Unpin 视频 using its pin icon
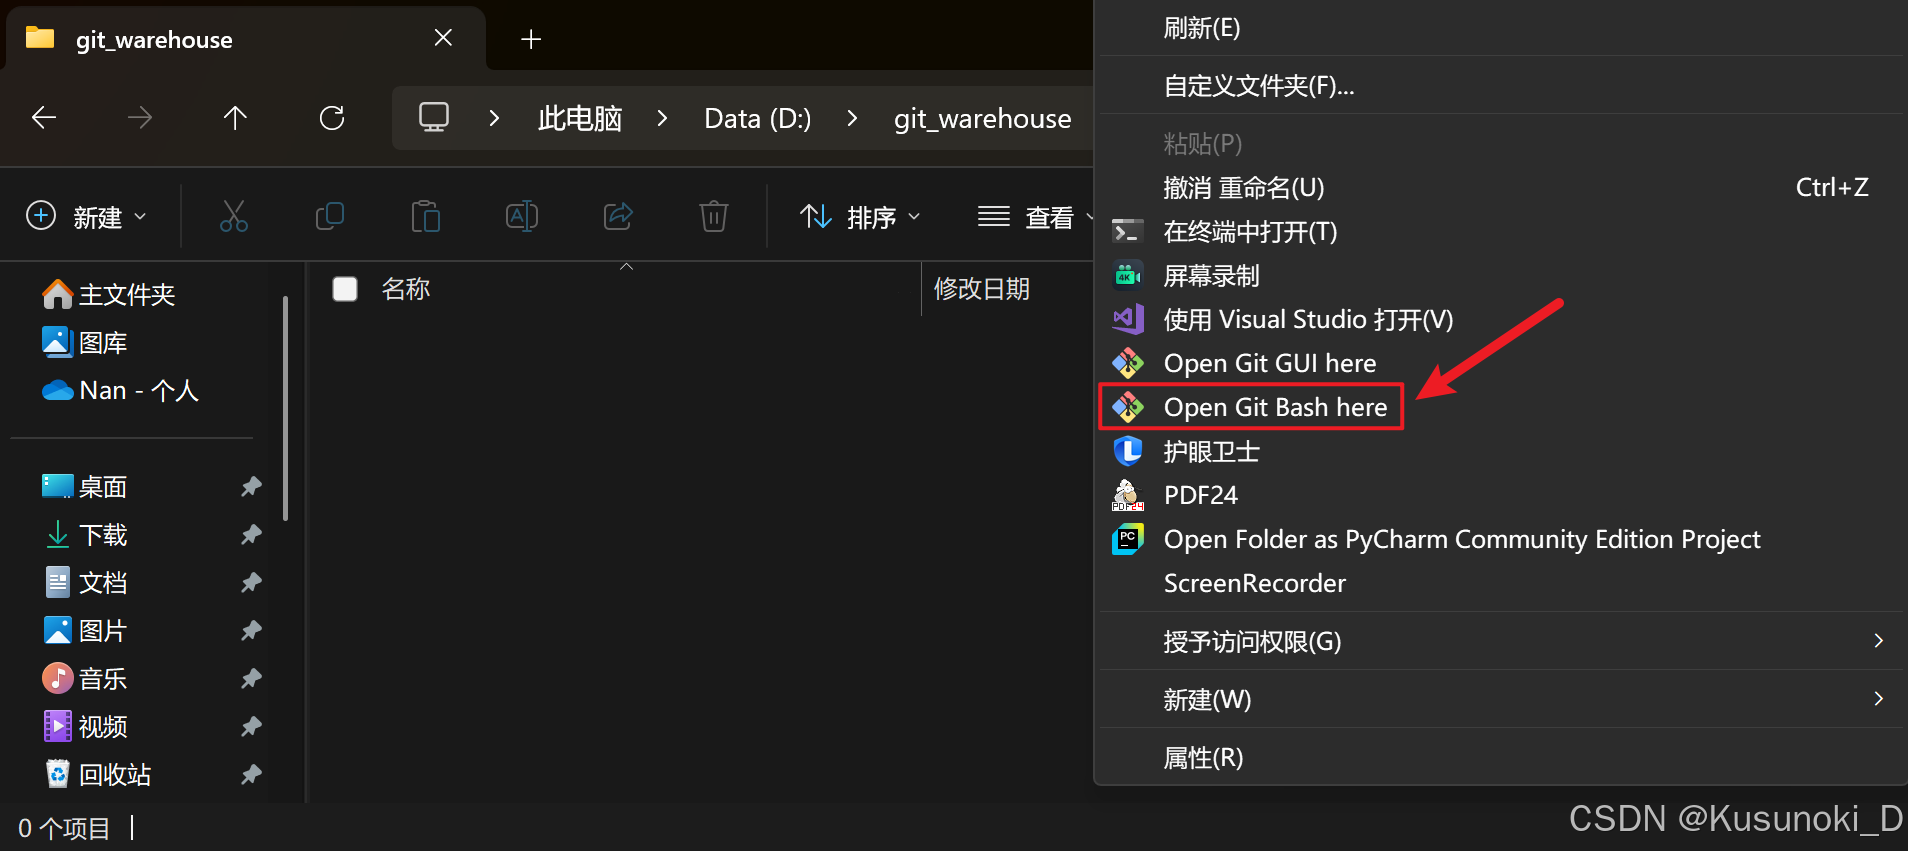1908x851 pixels. point(251,726)
